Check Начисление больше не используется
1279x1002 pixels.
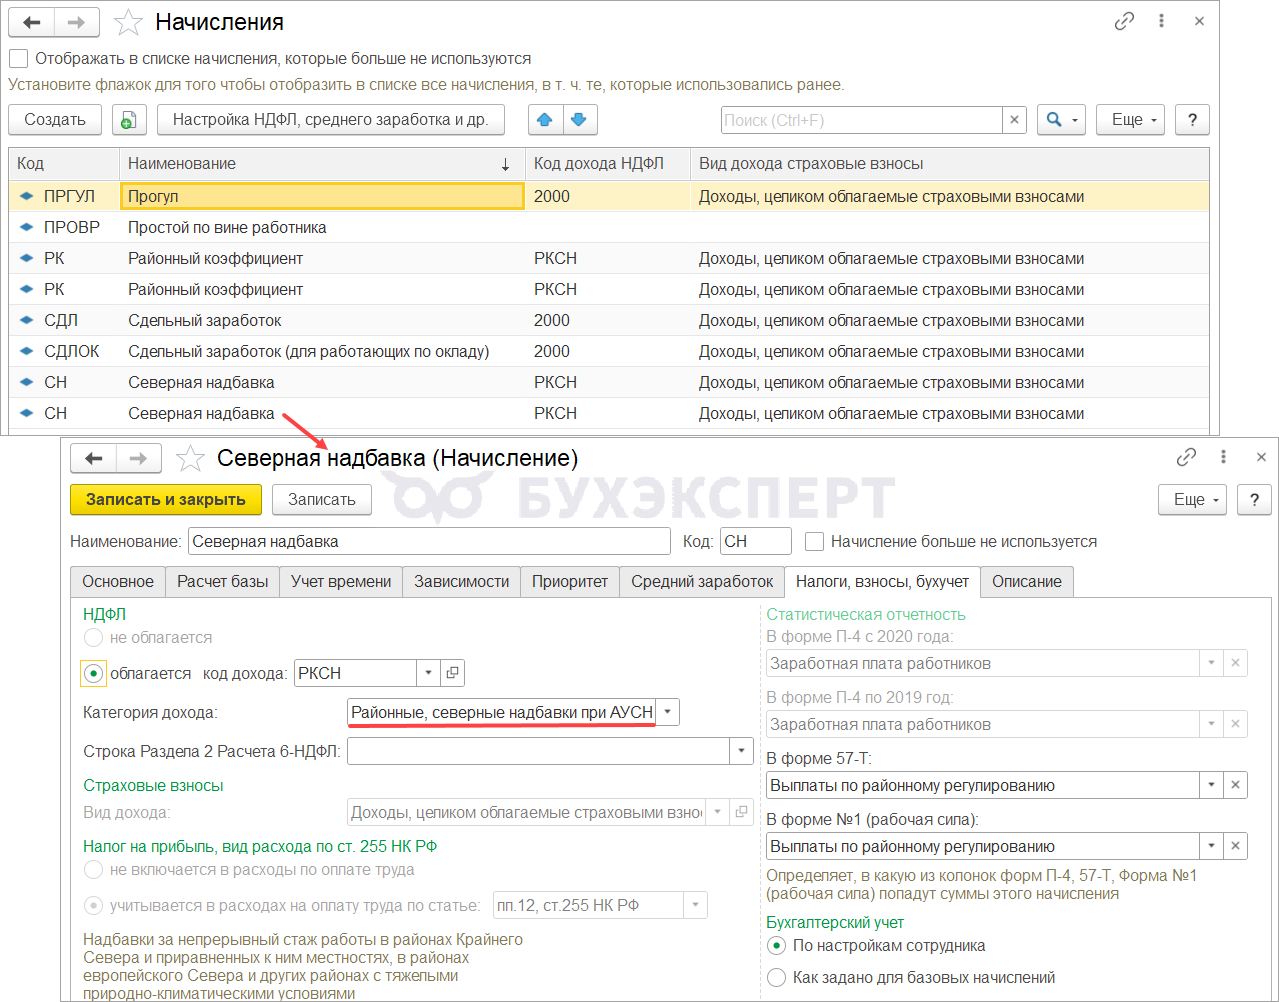815,541
